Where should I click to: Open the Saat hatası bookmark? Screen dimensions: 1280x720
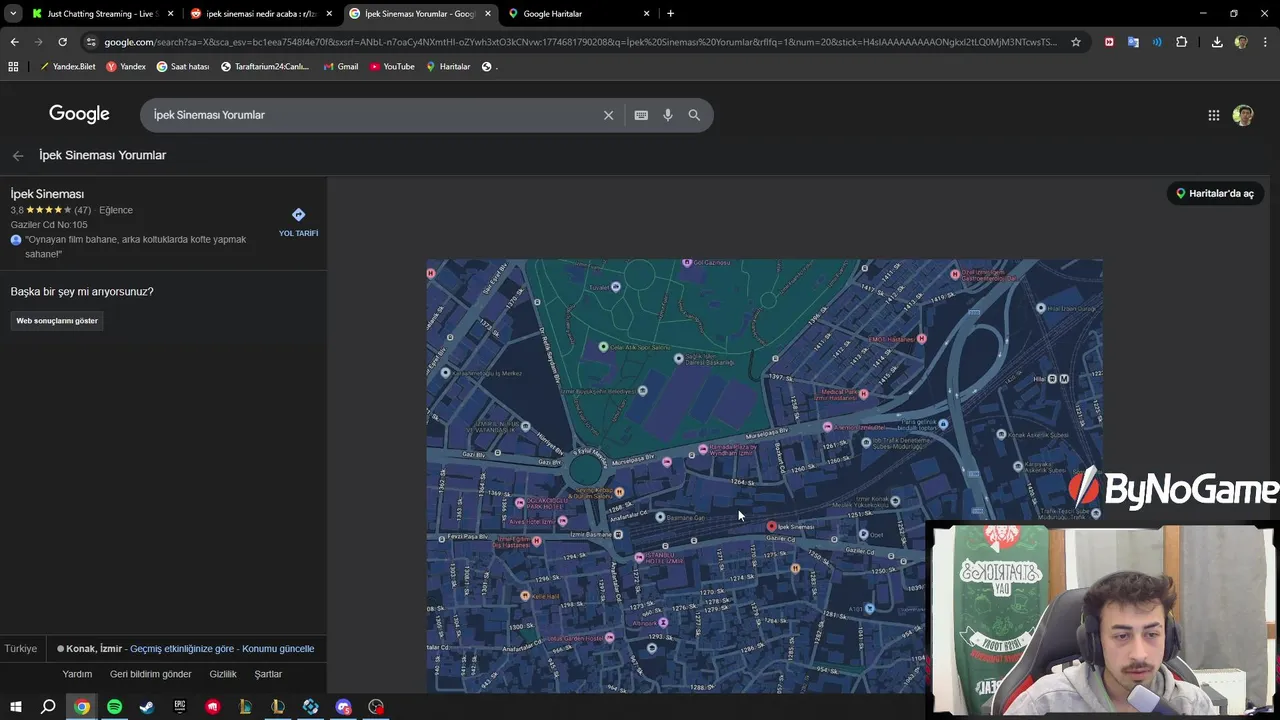tap(183, 67)
